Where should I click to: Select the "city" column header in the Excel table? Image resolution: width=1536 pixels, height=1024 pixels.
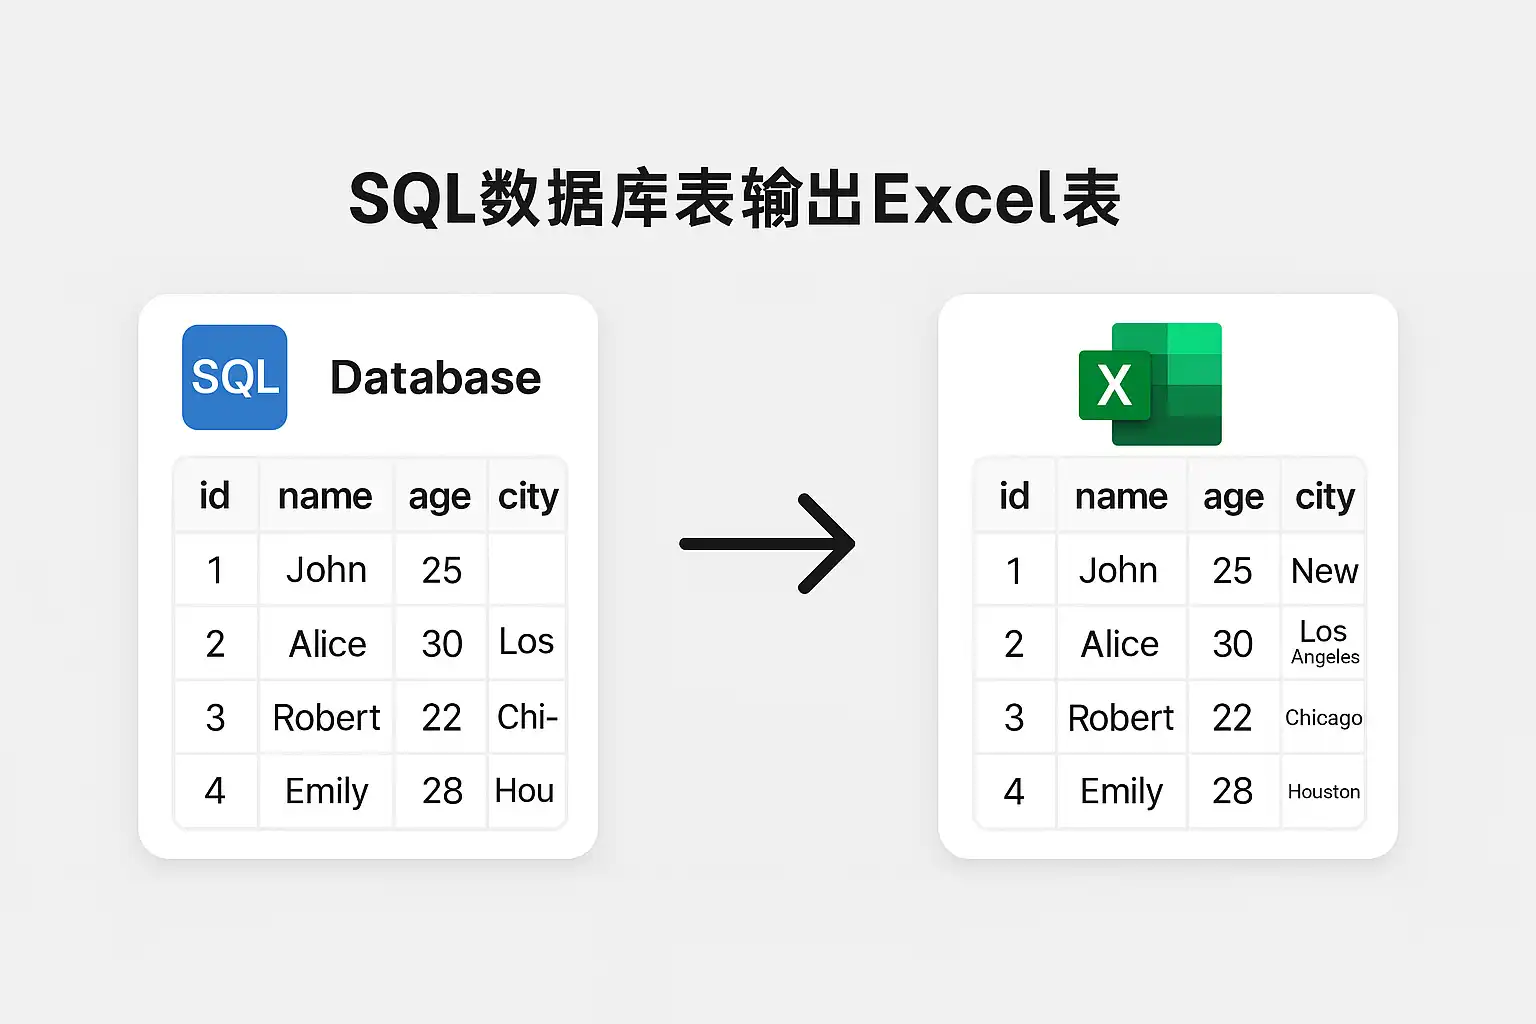tap(1324, 496)
